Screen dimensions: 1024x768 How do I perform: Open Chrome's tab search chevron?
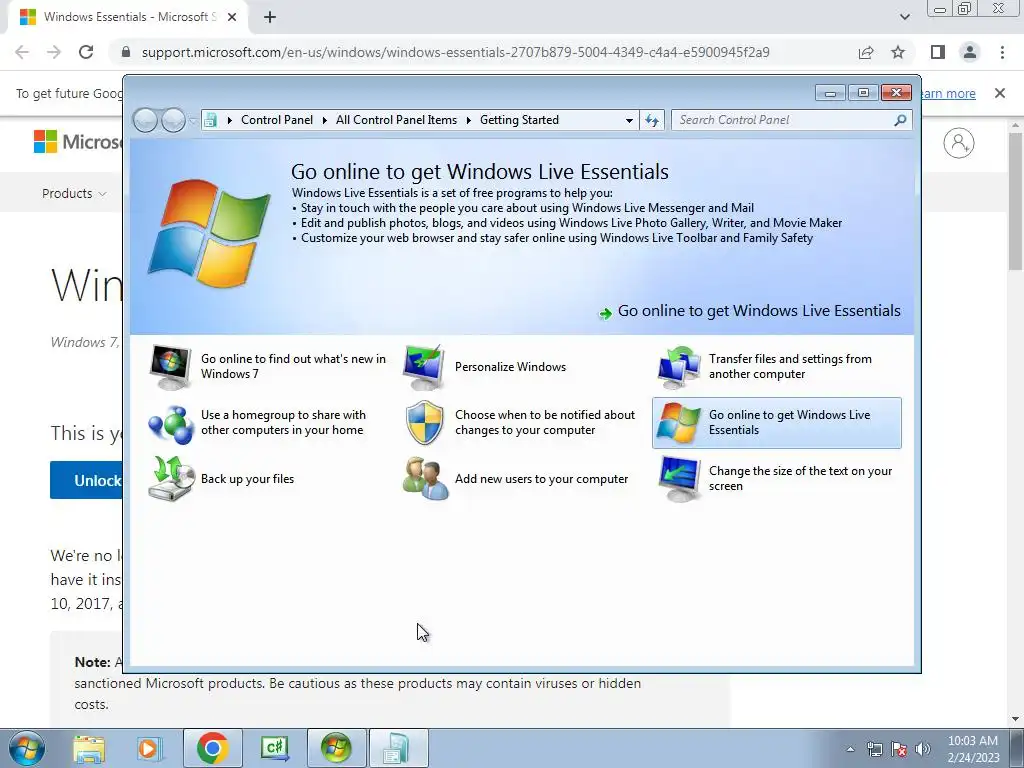coord(904,17)
